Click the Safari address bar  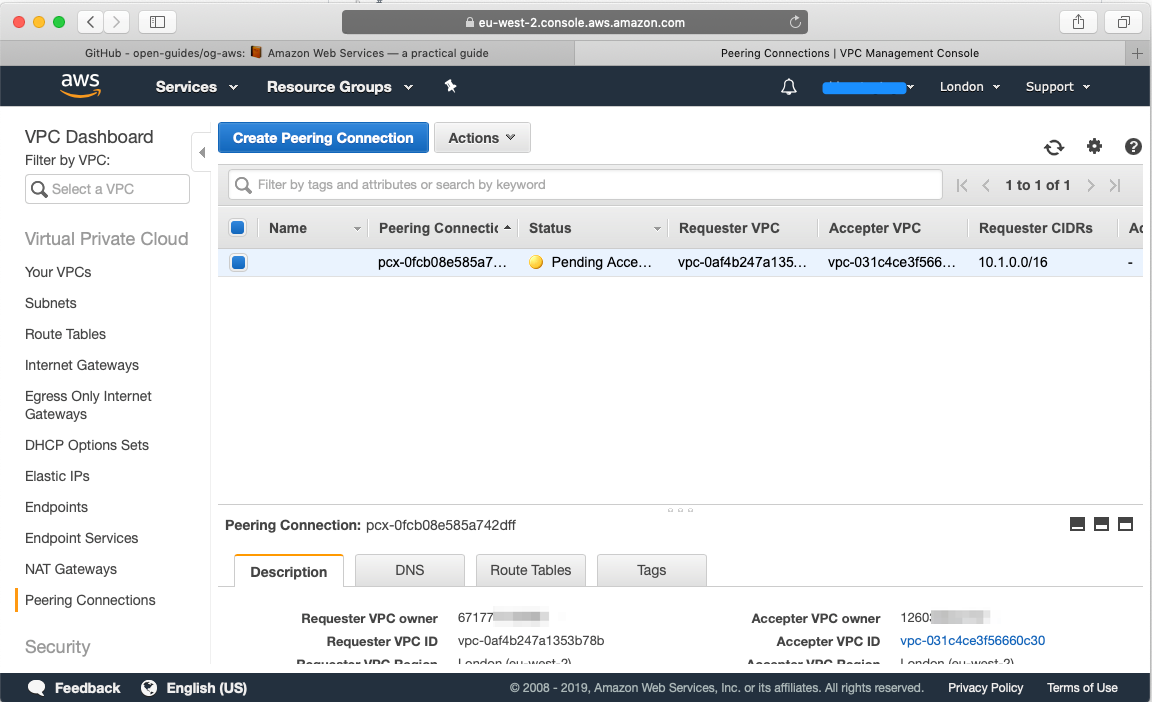[575, 22]
